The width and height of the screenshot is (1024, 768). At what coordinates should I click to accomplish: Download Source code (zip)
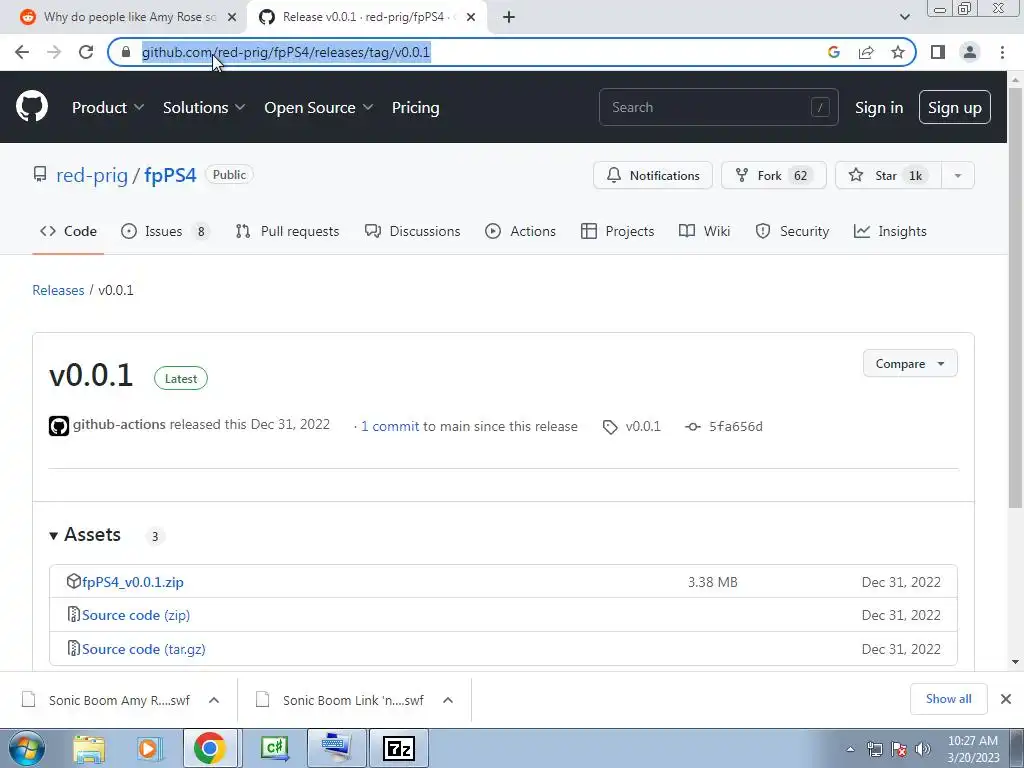click(136, 615)
